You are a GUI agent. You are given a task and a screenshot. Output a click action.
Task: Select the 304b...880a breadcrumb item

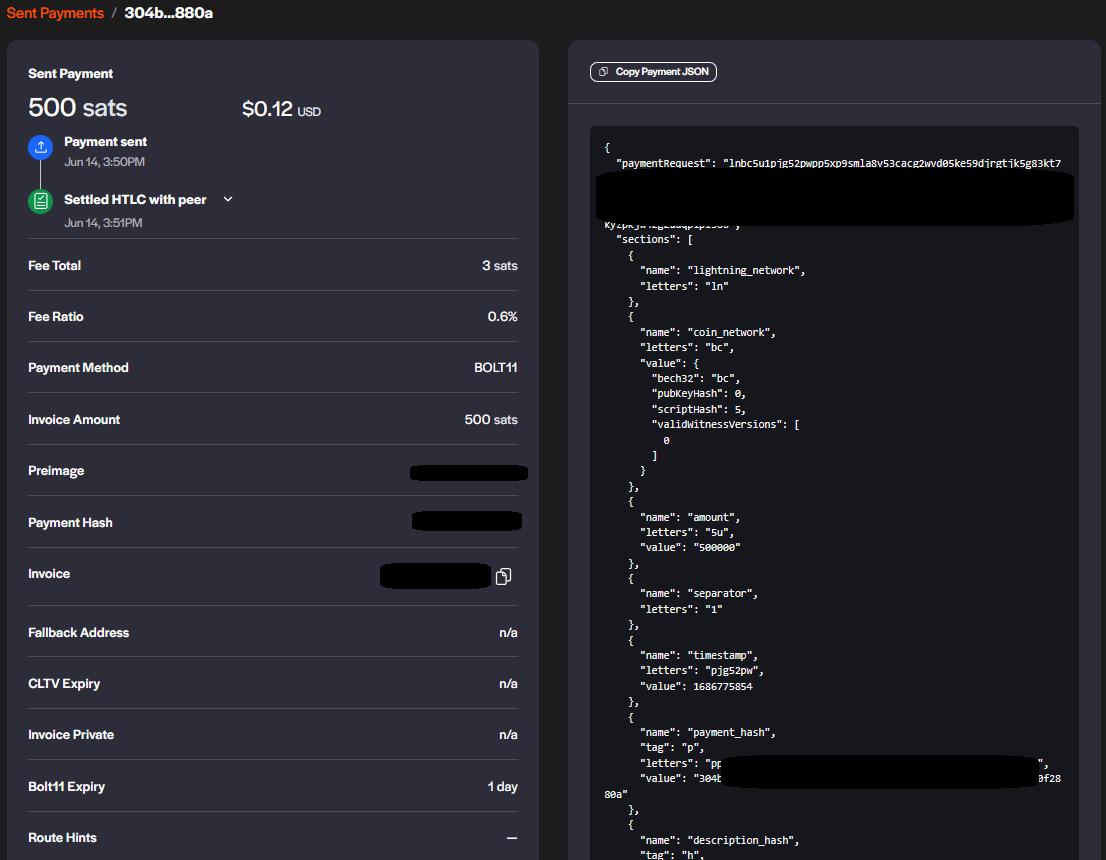pos(168,13)
